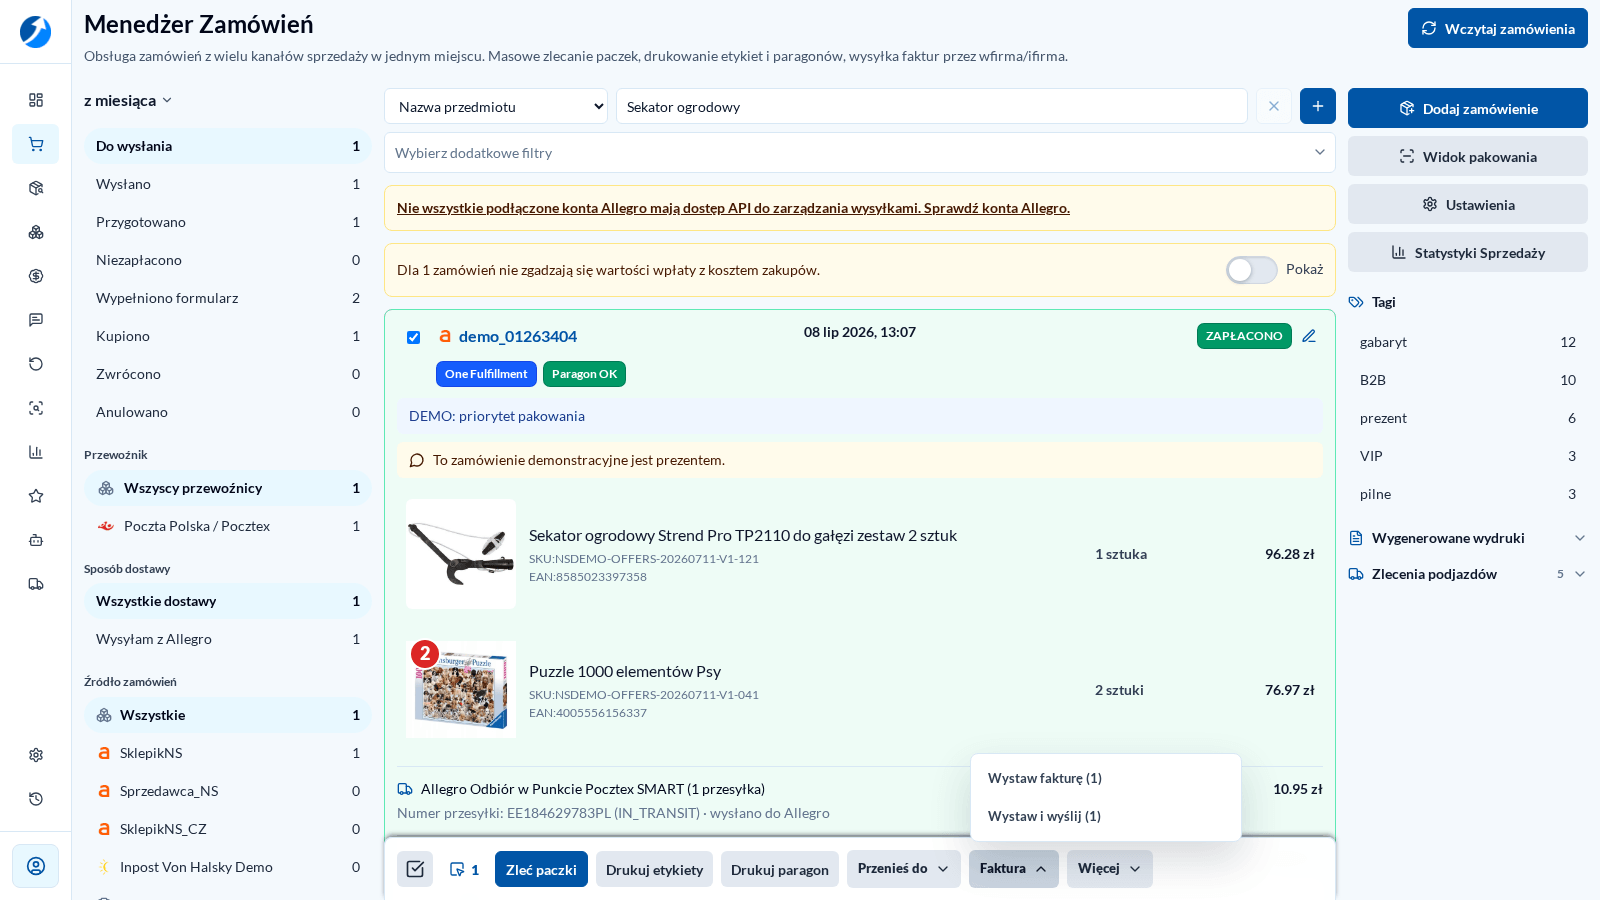
Task: Expand Zlecenia podjazdów section
Action: [1468, 574]
